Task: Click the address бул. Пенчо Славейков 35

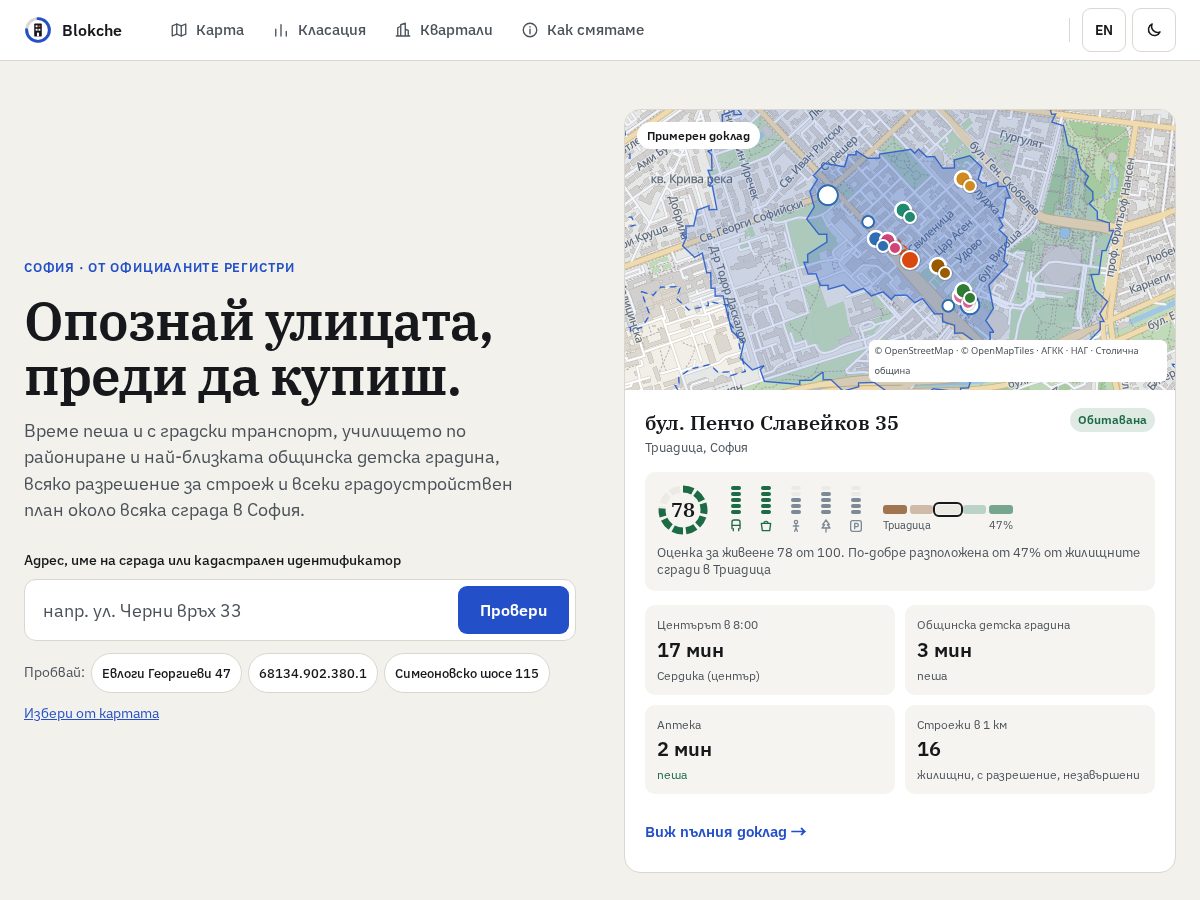Action: point(772,423)
